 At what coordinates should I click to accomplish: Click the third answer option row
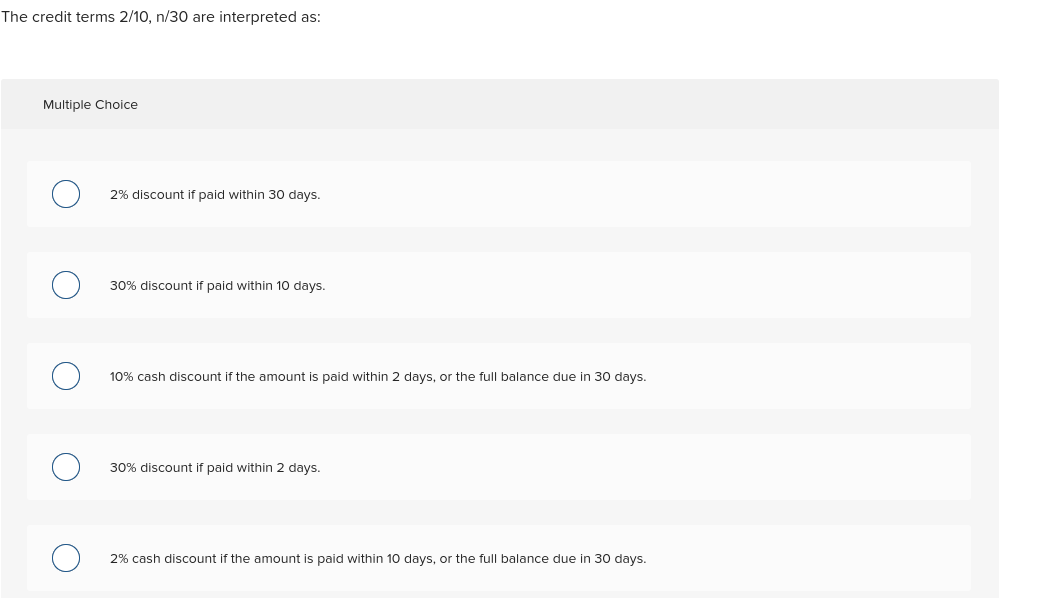pos(498,376)
